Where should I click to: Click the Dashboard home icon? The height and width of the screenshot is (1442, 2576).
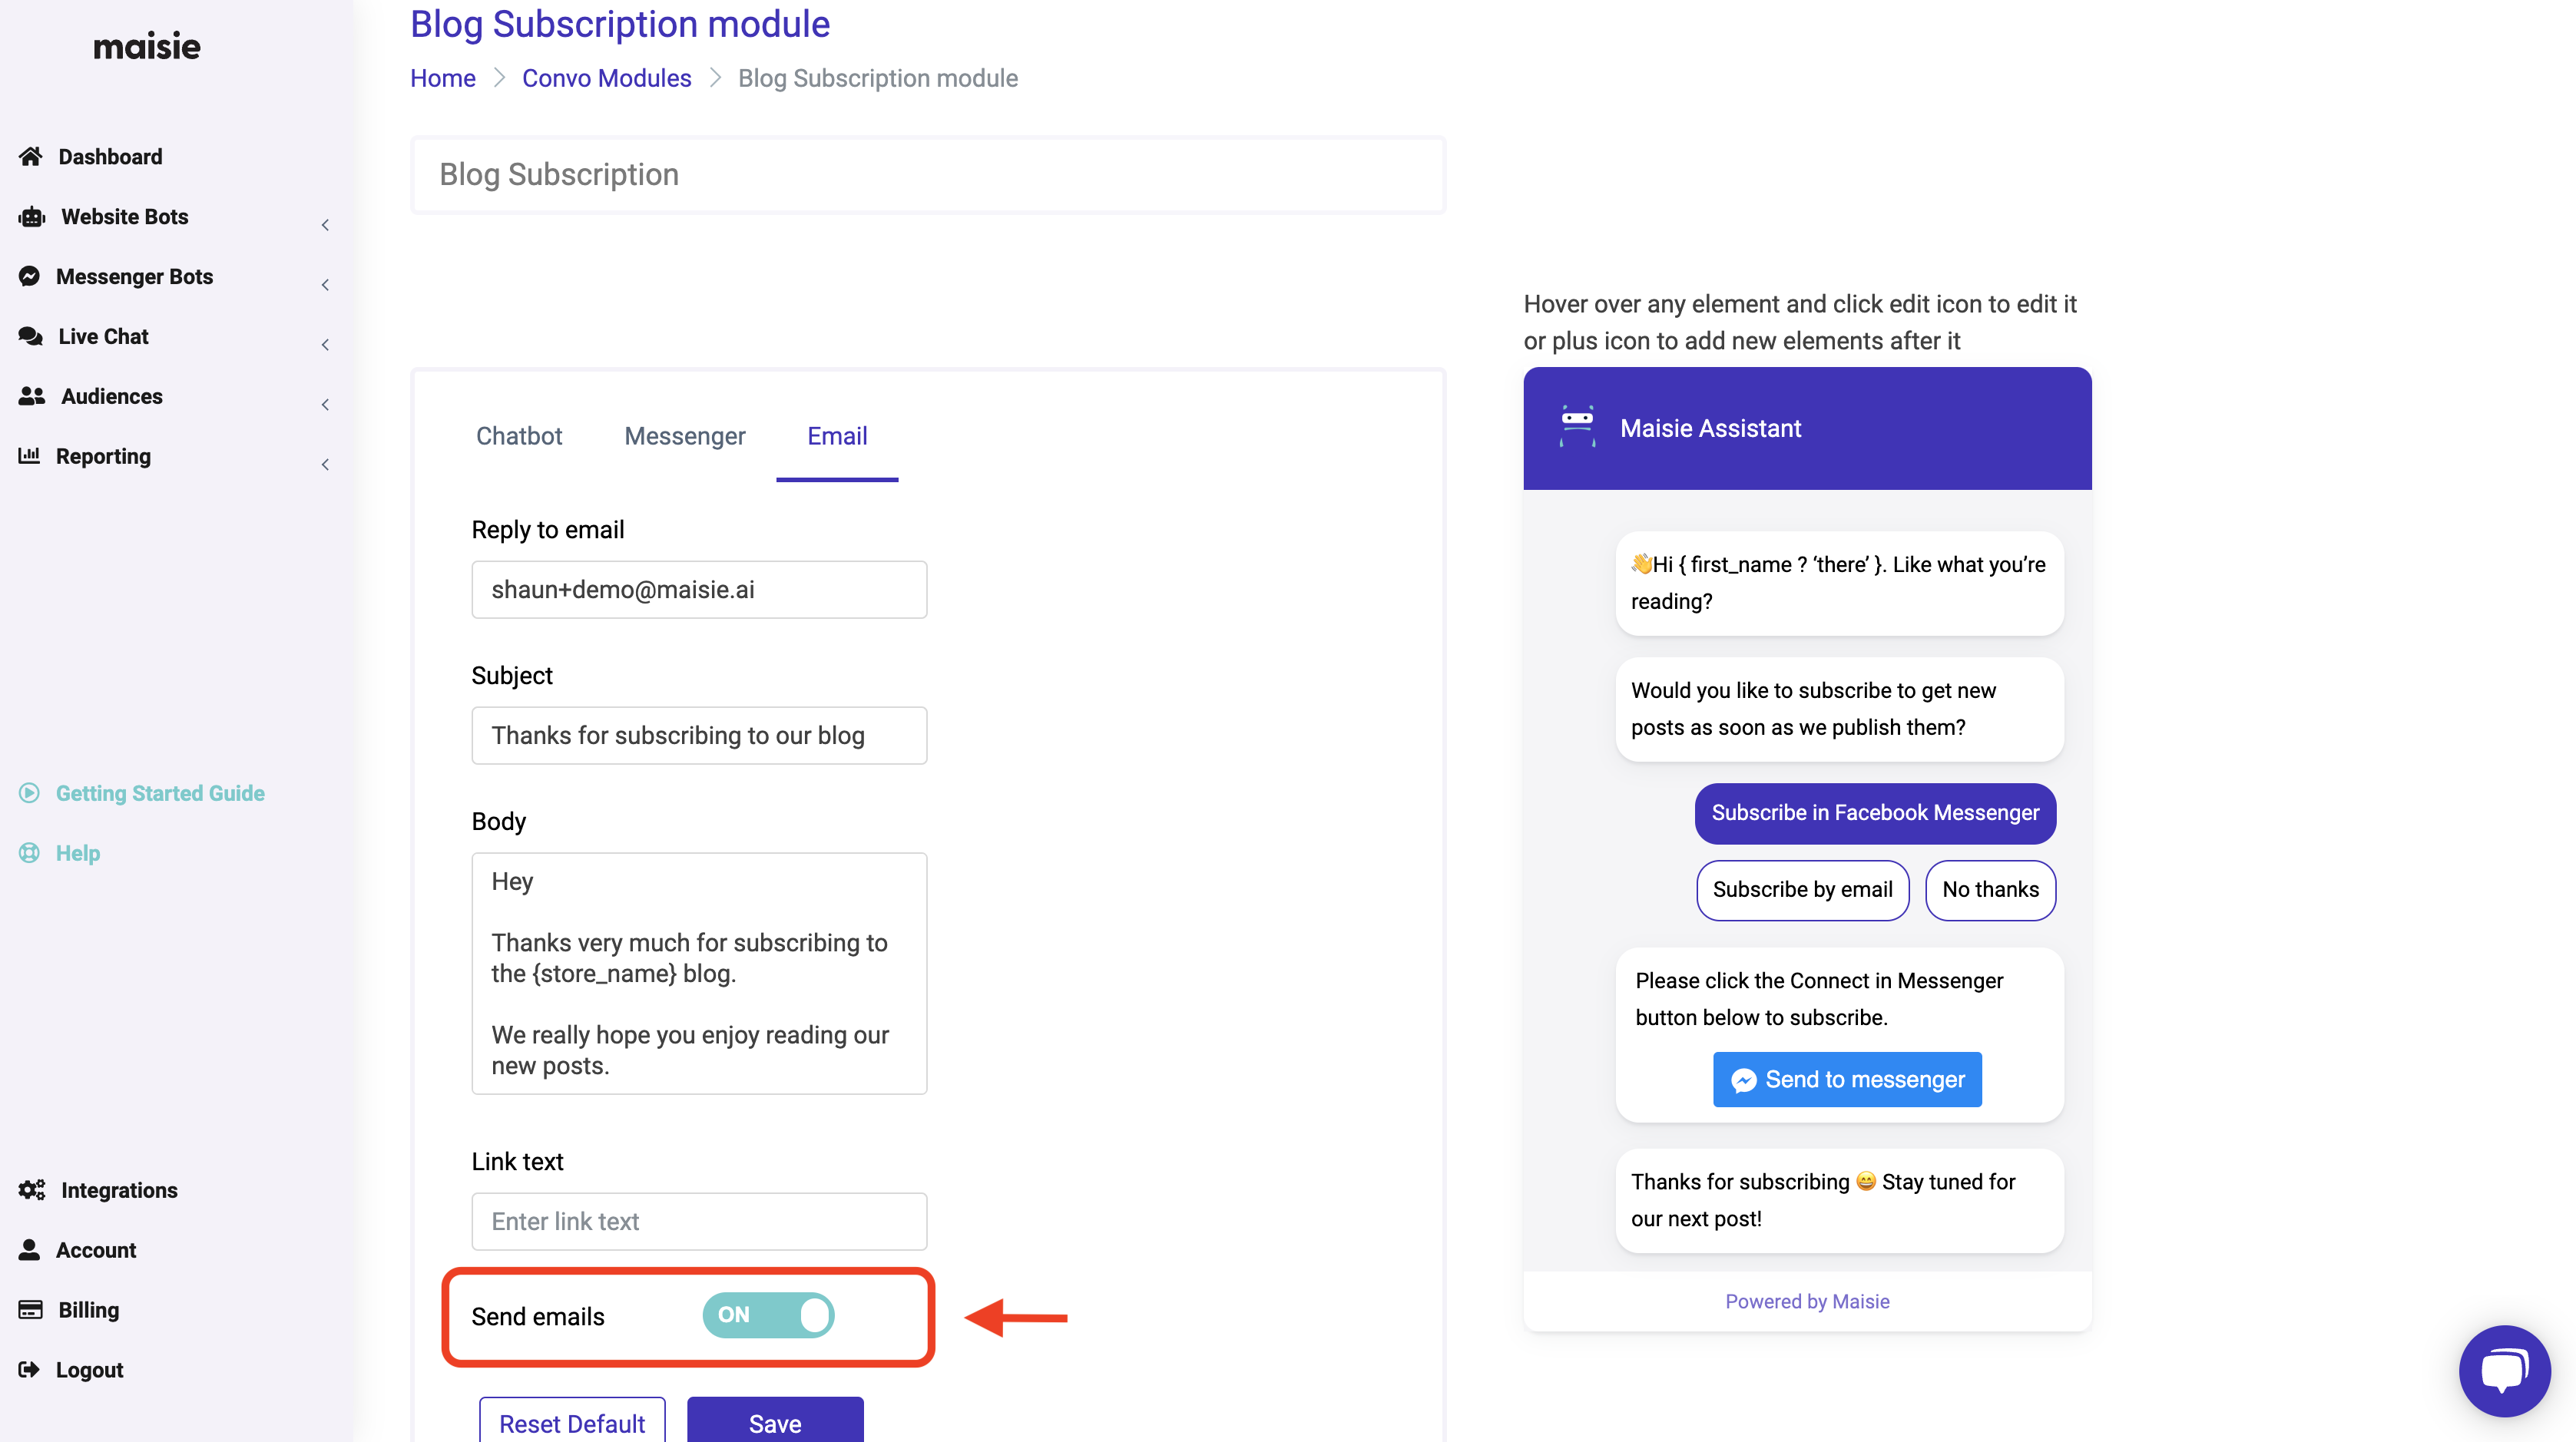click(x=31, y=157)
